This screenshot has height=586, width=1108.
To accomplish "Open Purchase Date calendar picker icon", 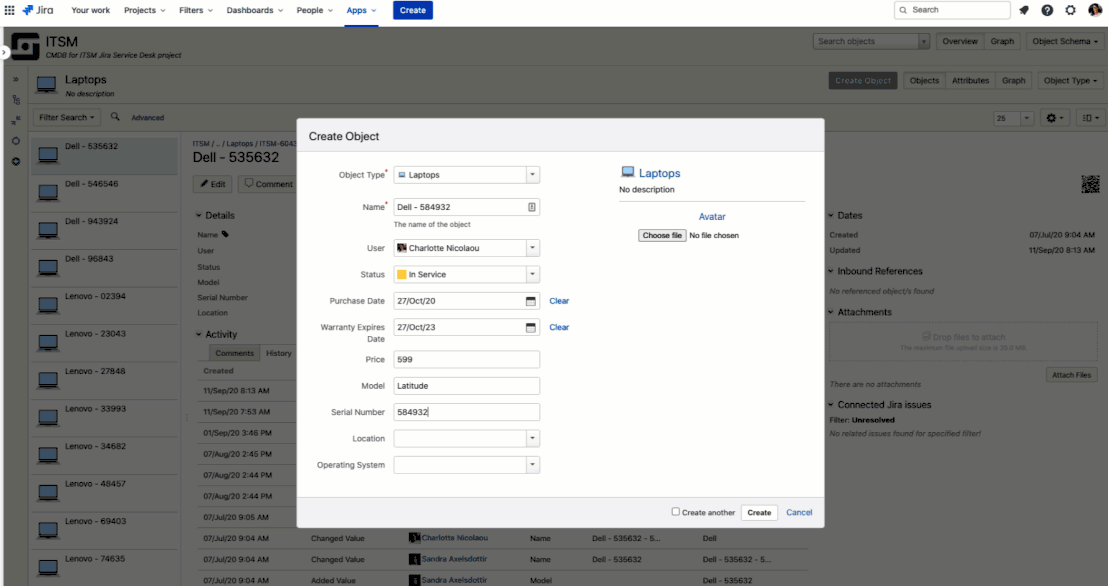I will click(x=531, y=301).
